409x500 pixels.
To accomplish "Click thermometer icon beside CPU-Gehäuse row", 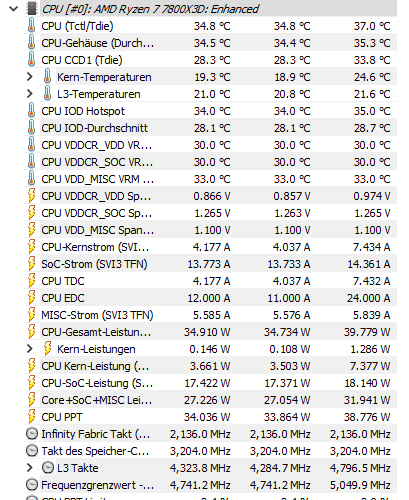I will click(x=31, y=43).
